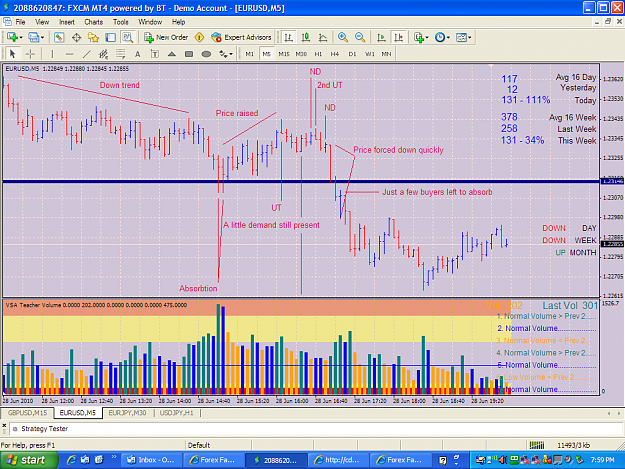Viewport: 625px width, 469px height.
Task: Expand the Periods clock dropdown arrow
Action: (x=448, y=37)
